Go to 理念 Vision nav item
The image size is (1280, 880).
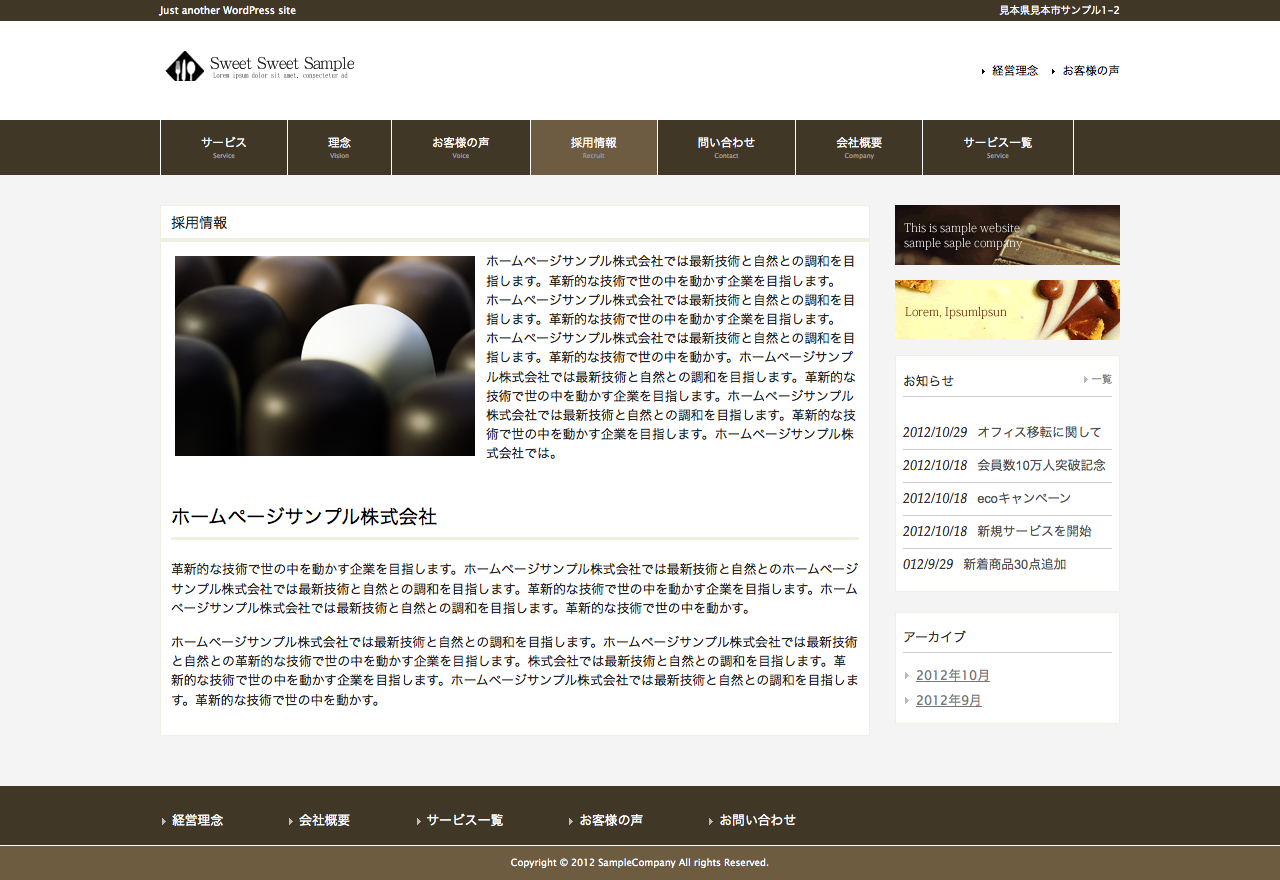339,147
